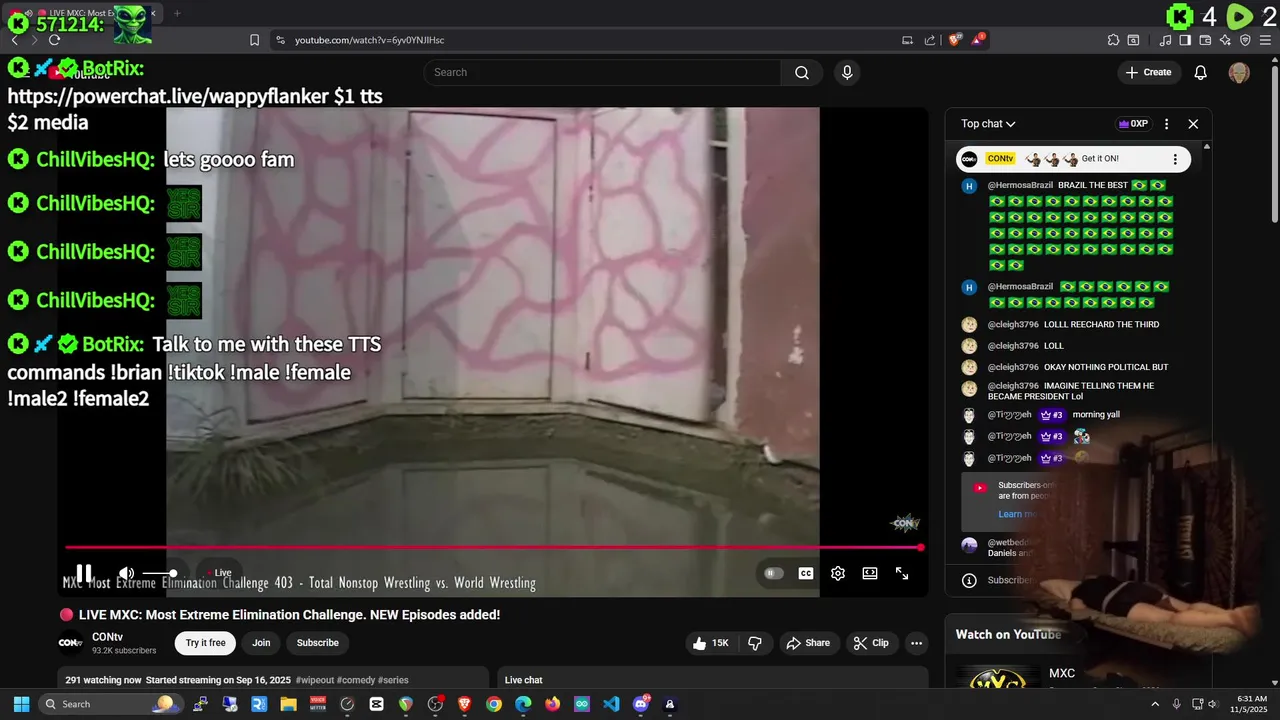Pause the live video
This screenshot has height=720, width=1280.
(x=84, y=573)
